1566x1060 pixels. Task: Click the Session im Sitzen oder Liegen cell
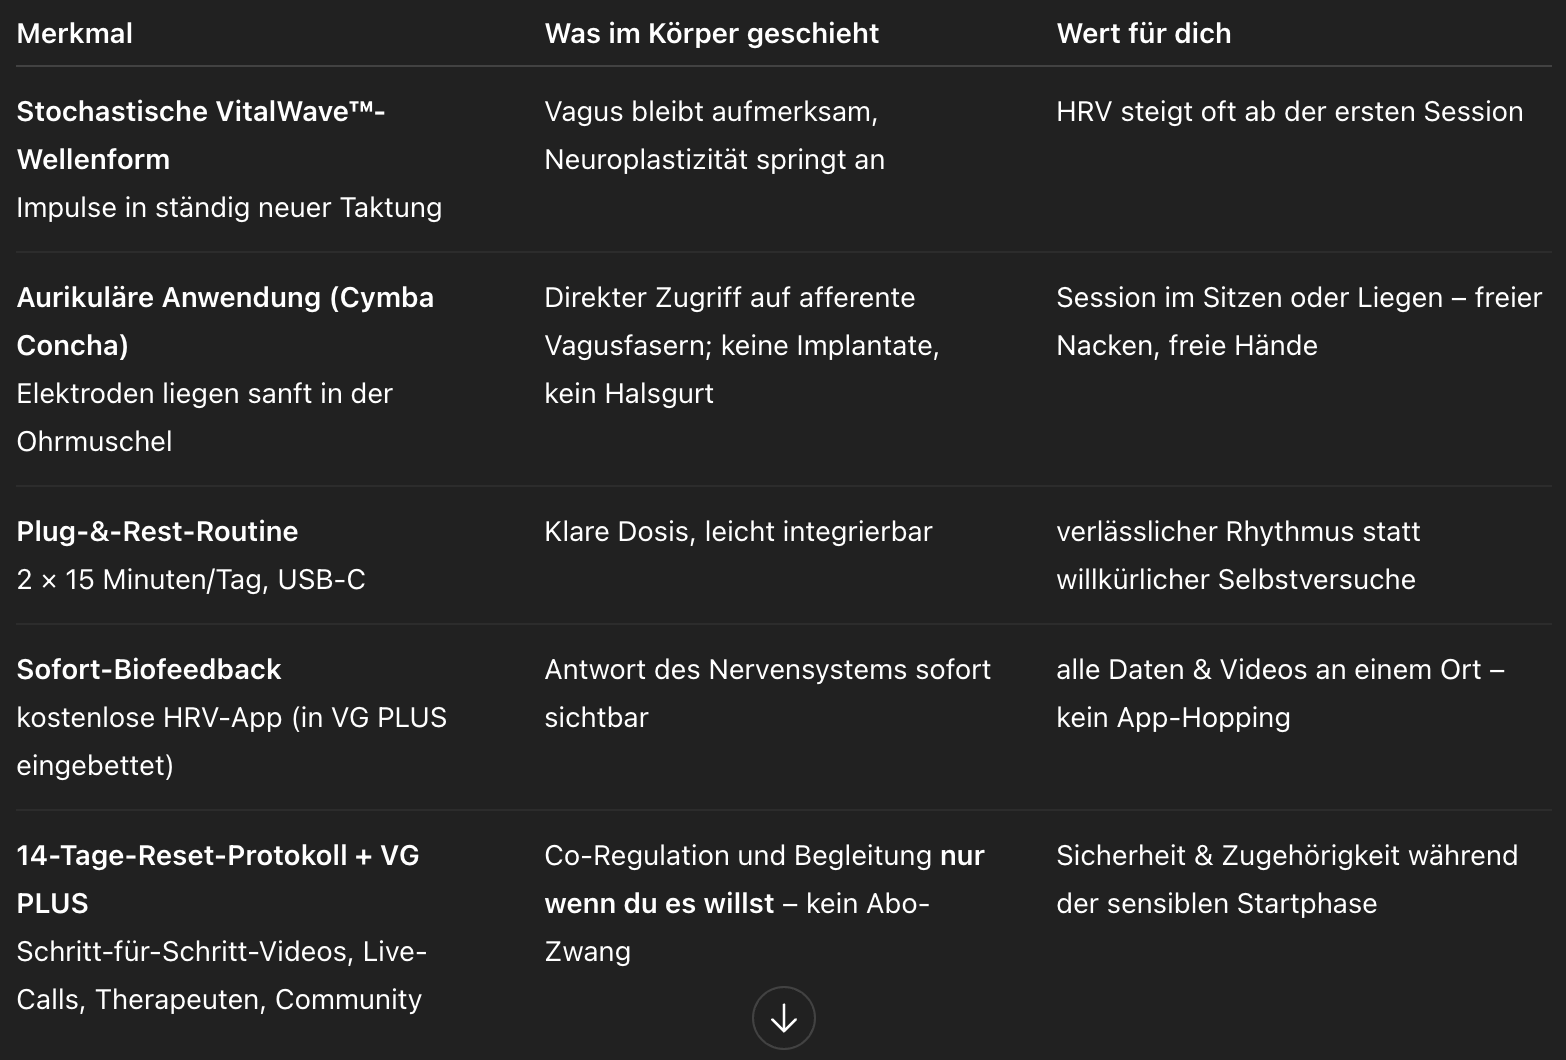[x=1299, y=321]
